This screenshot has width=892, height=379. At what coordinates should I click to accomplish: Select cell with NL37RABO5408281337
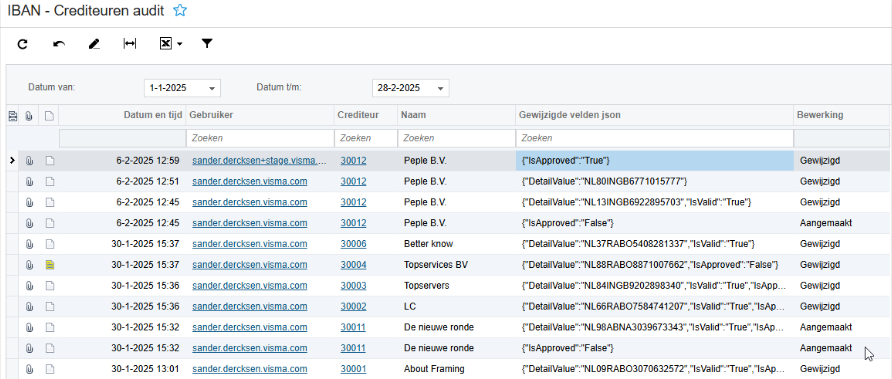pyautogui.click(x=655, y=244)
